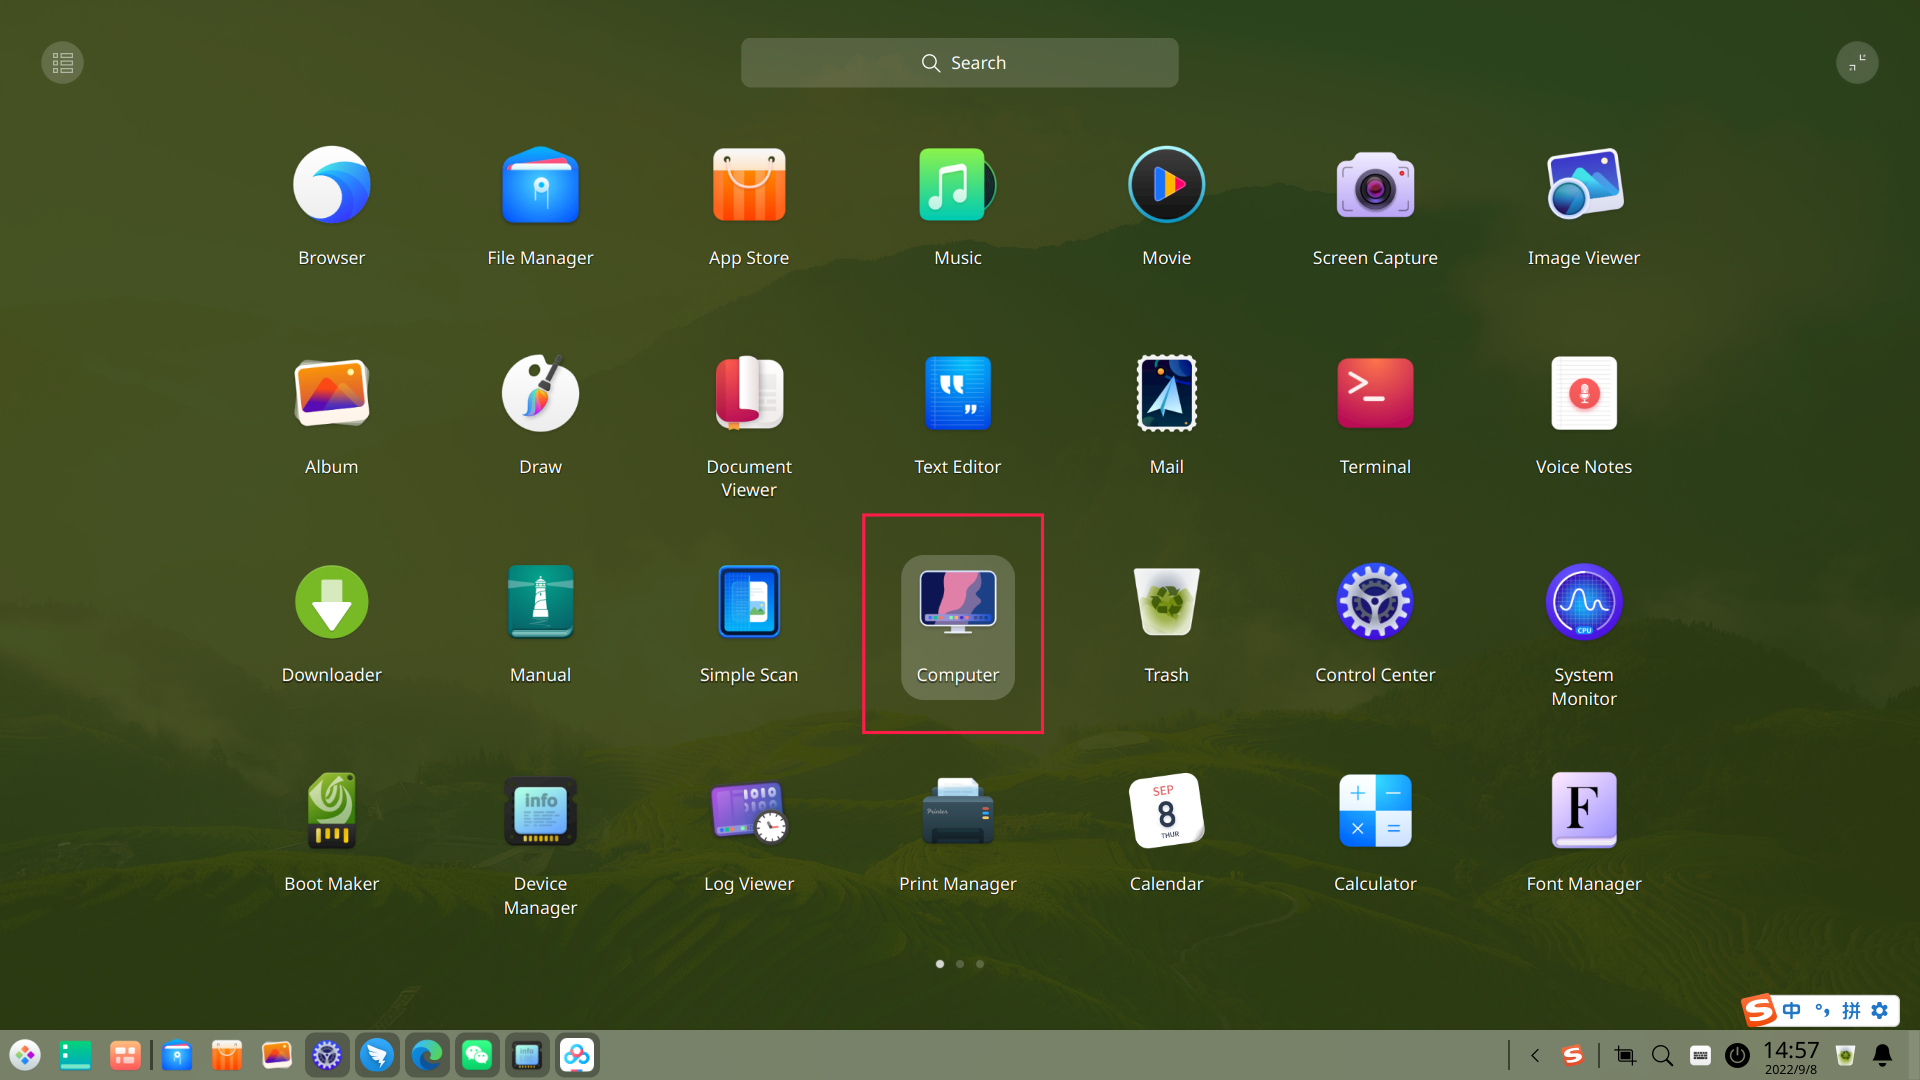Launch the Draw app

[x=540, y=393]
